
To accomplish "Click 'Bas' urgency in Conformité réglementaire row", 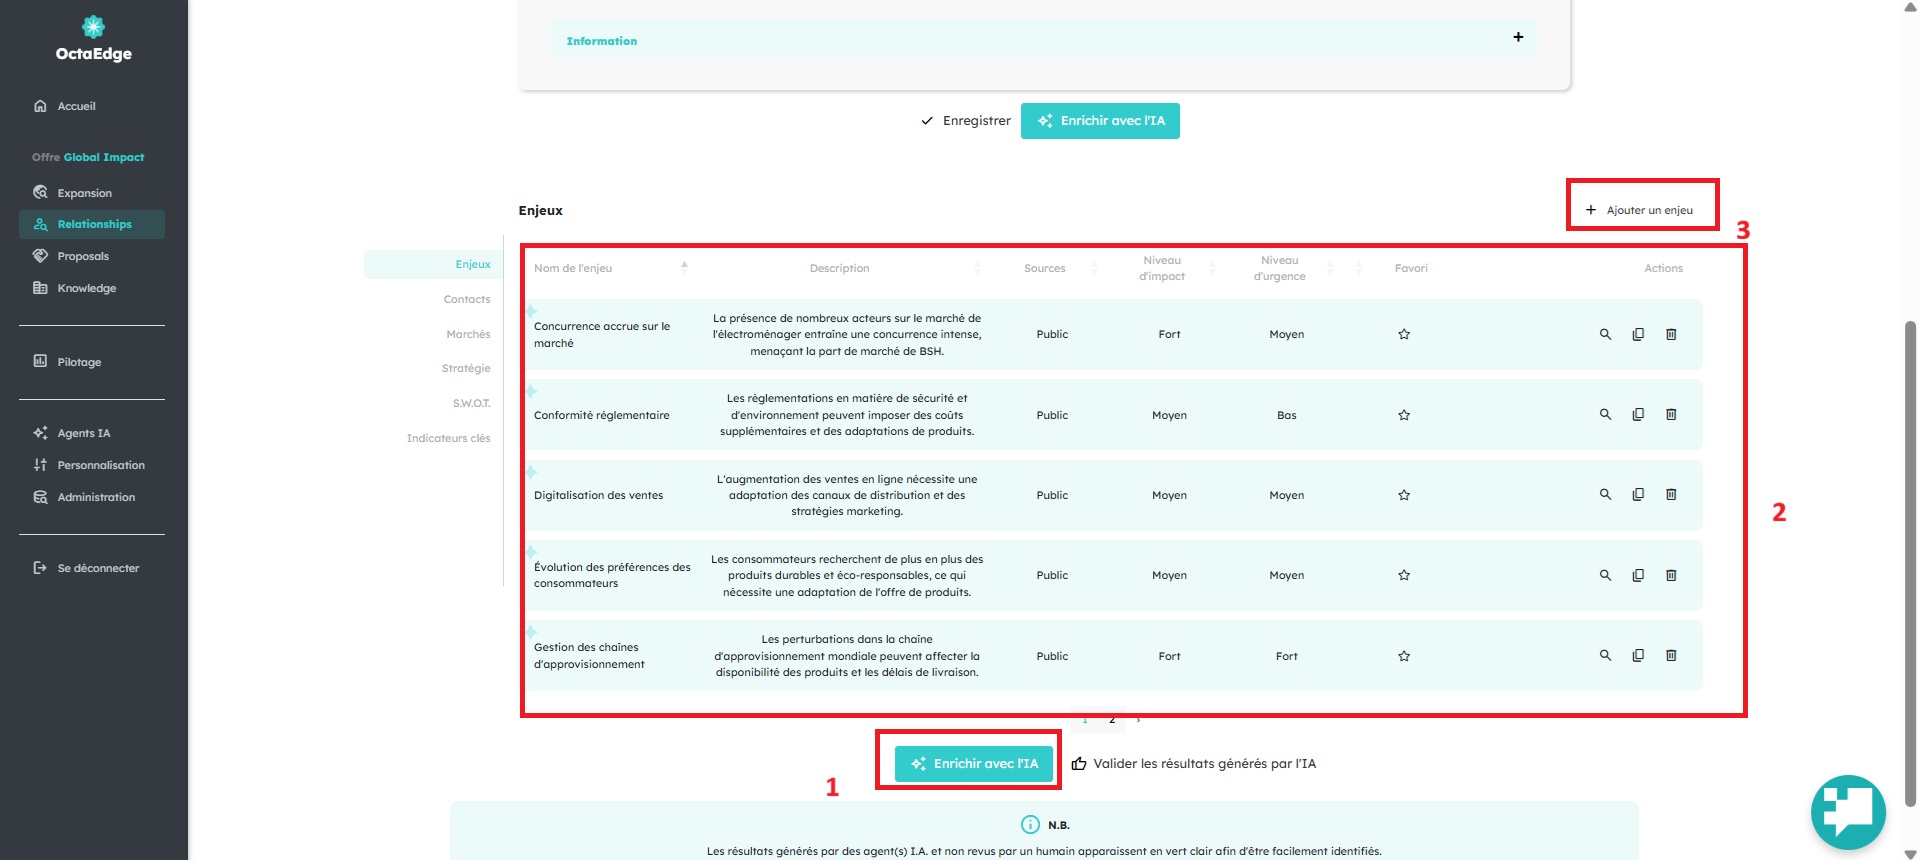I will pyautogui.click(x=1286, y=415).
